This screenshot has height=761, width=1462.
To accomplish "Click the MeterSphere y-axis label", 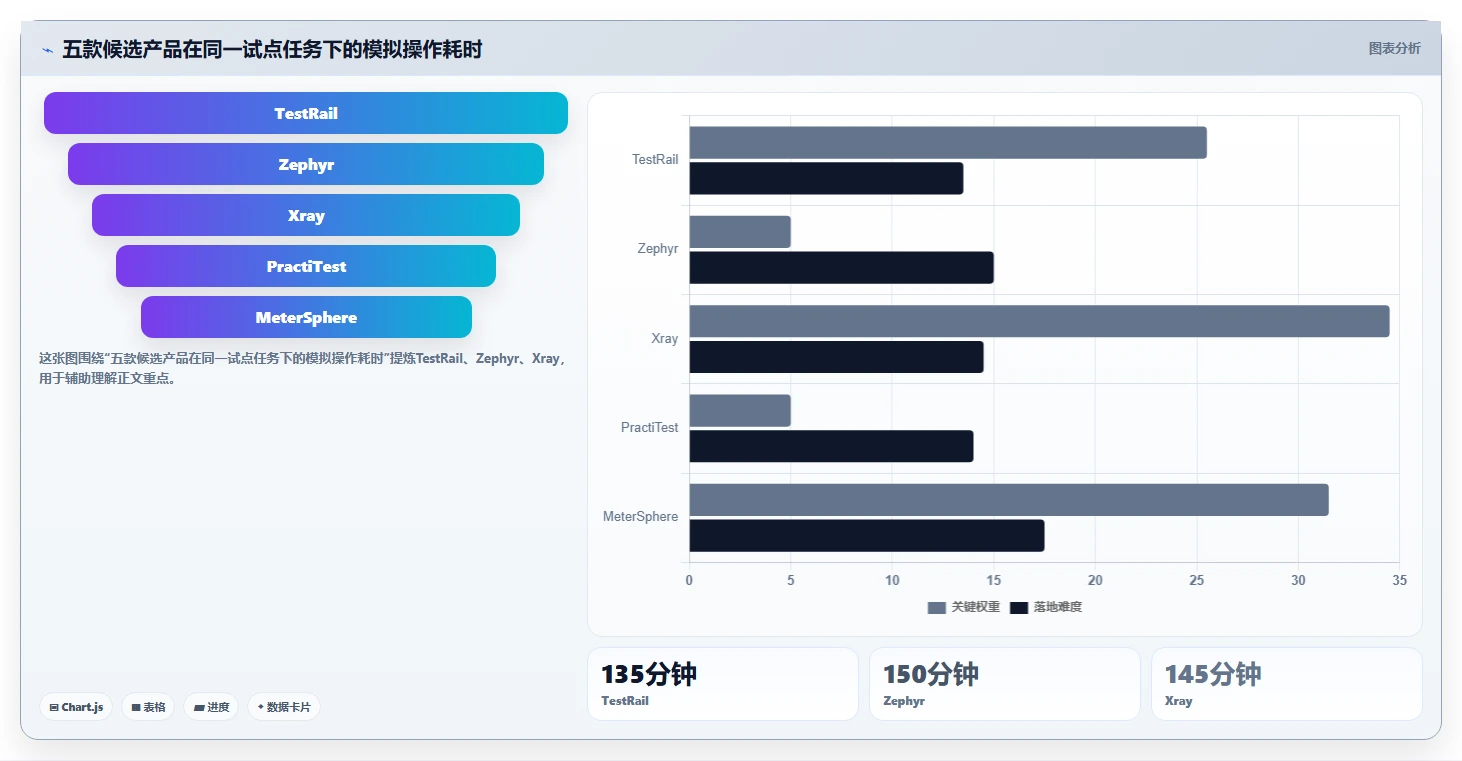I will tap(641, 516).
